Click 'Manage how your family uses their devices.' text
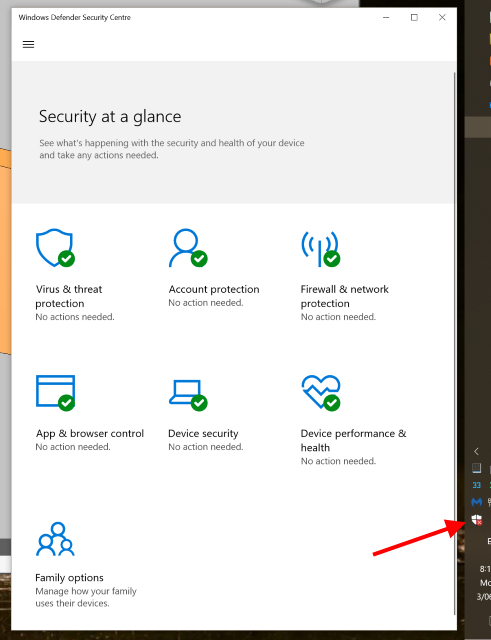Image resolution: width=491 pixels, height=640 pixels. 86,597
